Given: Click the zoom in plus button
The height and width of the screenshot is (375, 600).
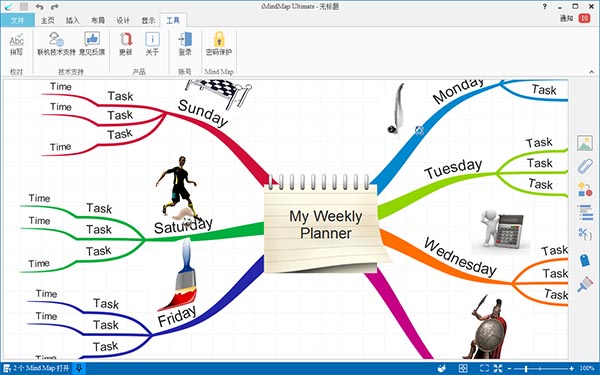Looking at the screenshot, I should pos(572,369).
